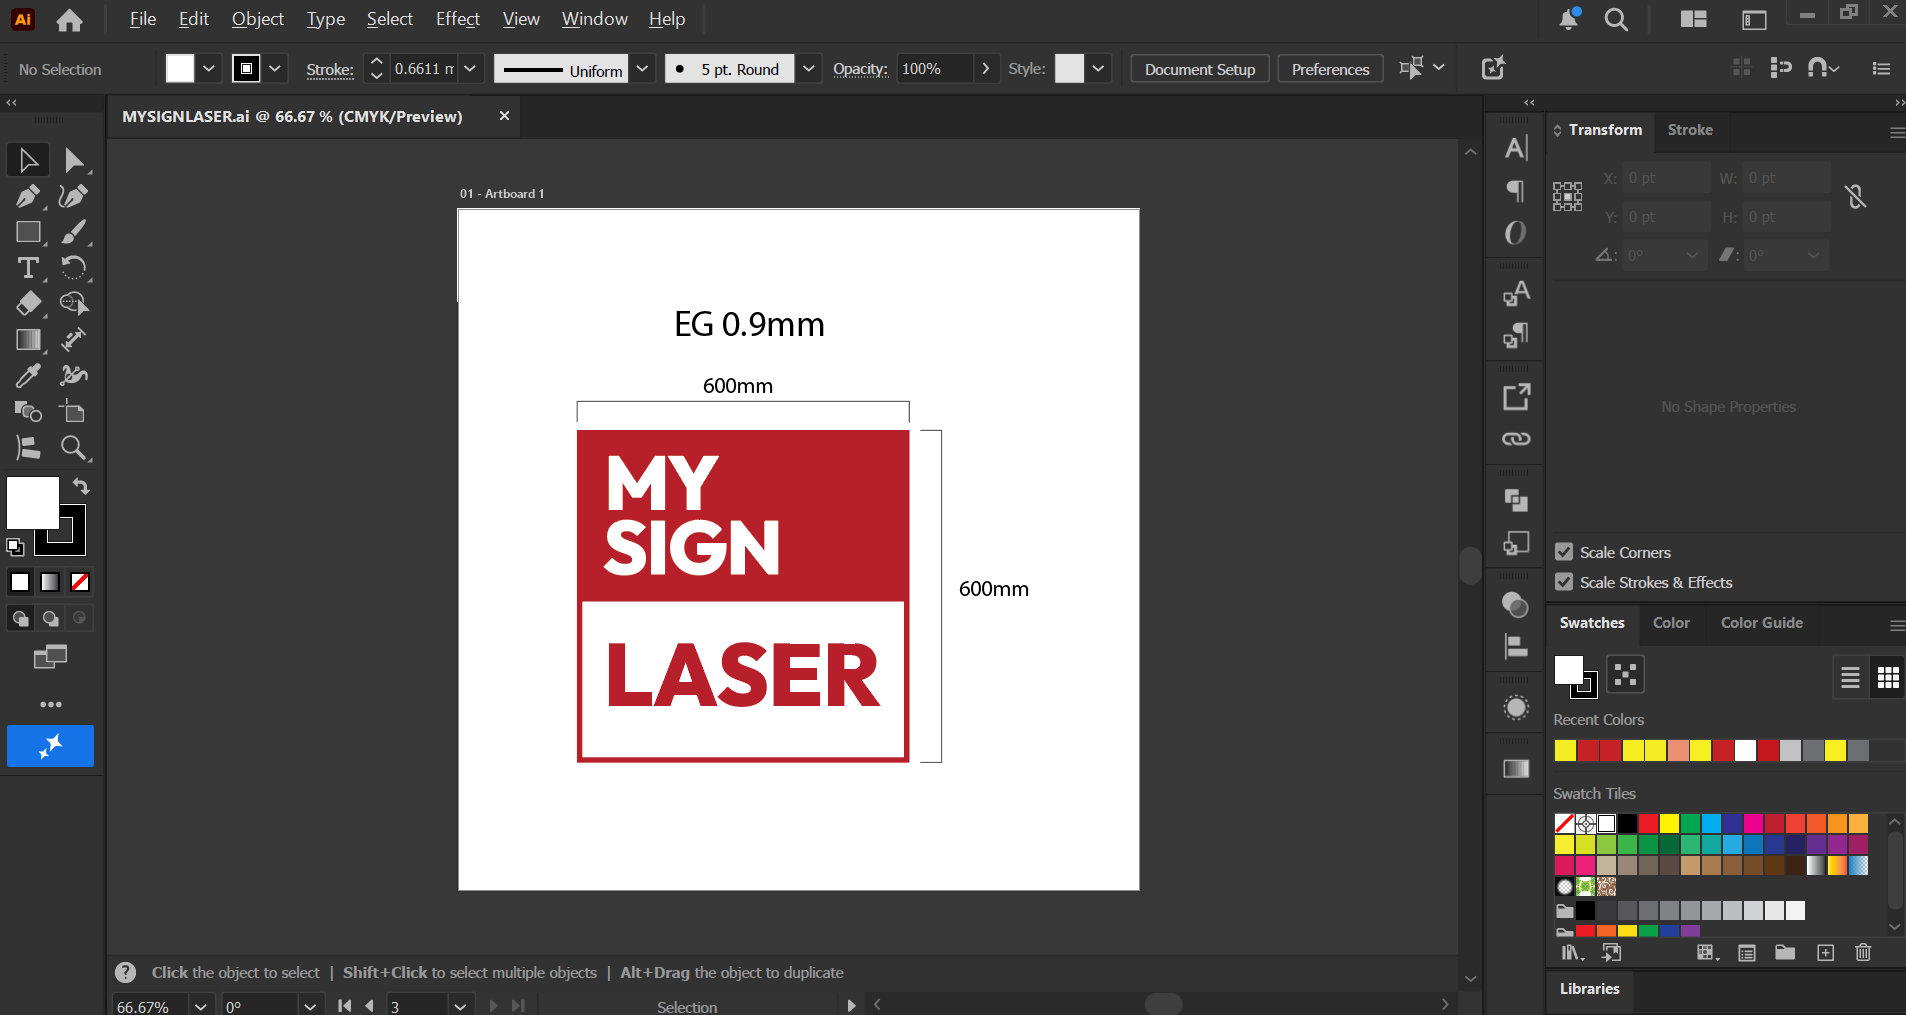The height and width of the screenshot is (1015, 1906).
Task: Click the notifications bell icon
Action: coord(1569,19)
